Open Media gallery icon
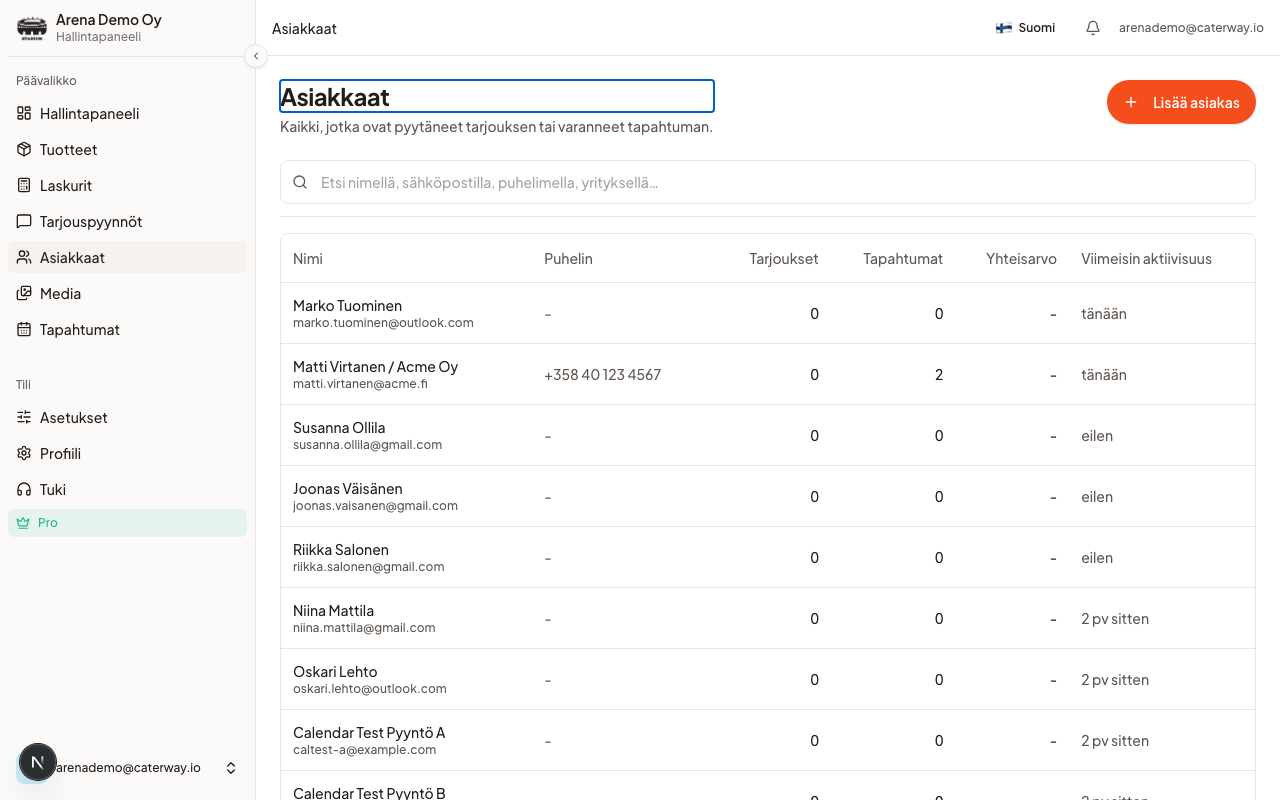 click(24, 294)
